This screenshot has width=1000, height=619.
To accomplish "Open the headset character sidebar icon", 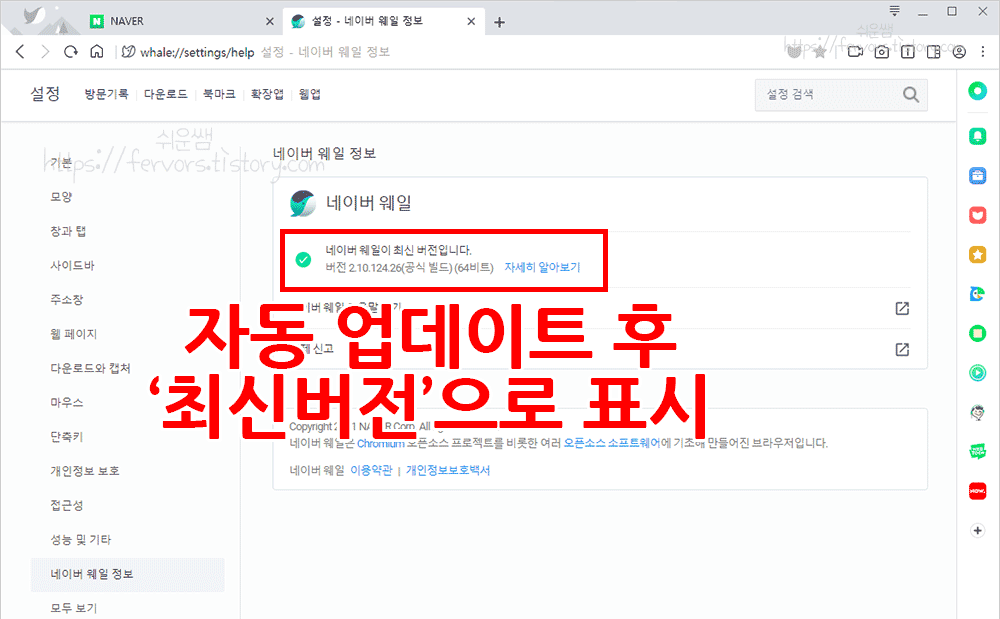I will coord(978,412).
